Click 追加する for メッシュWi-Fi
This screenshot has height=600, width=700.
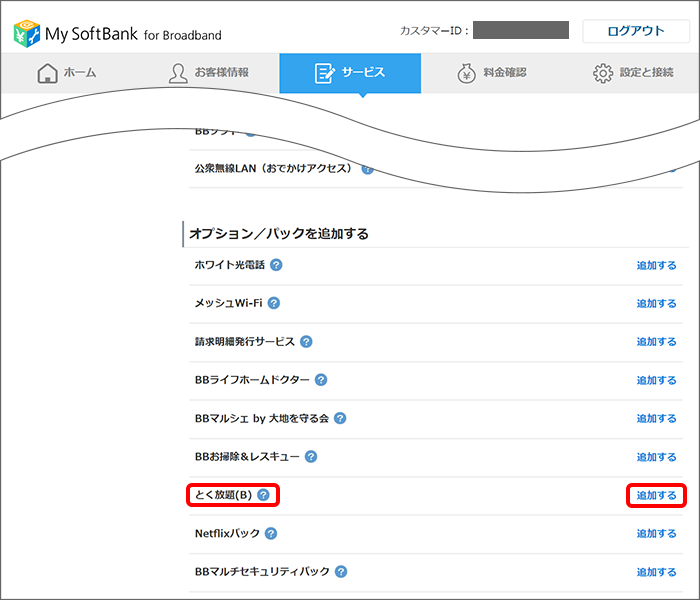pos(656,304)
